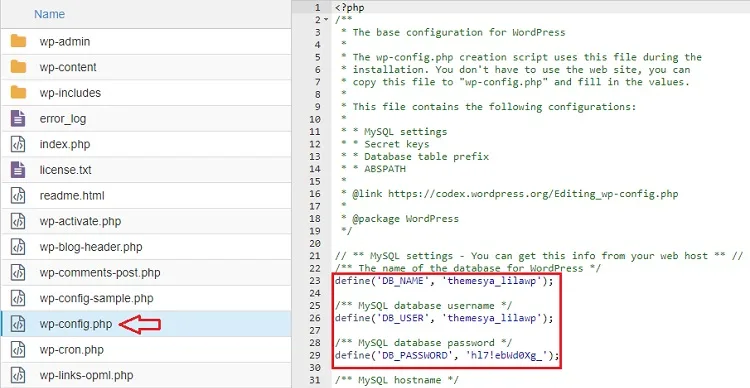This screenshot has width=750, height=388.
Task: Select the wp-content folder name
Action: 68,67
